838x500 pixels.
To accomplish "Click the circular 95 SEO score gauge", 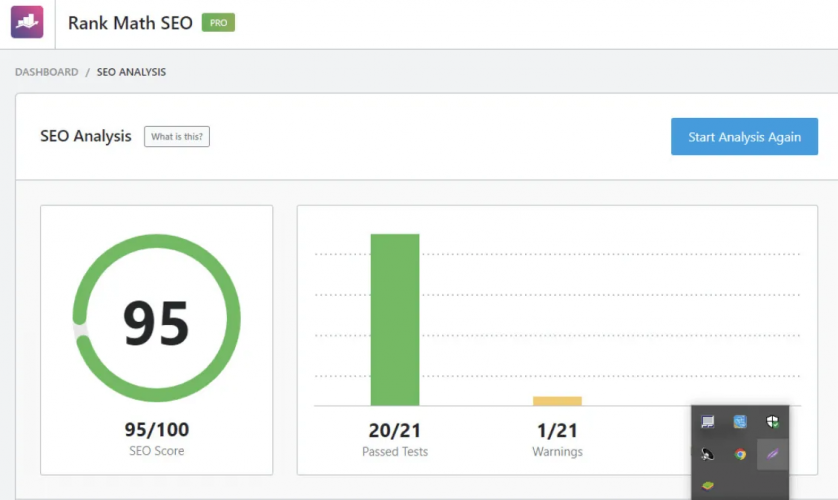I will [x=157, y=321].
